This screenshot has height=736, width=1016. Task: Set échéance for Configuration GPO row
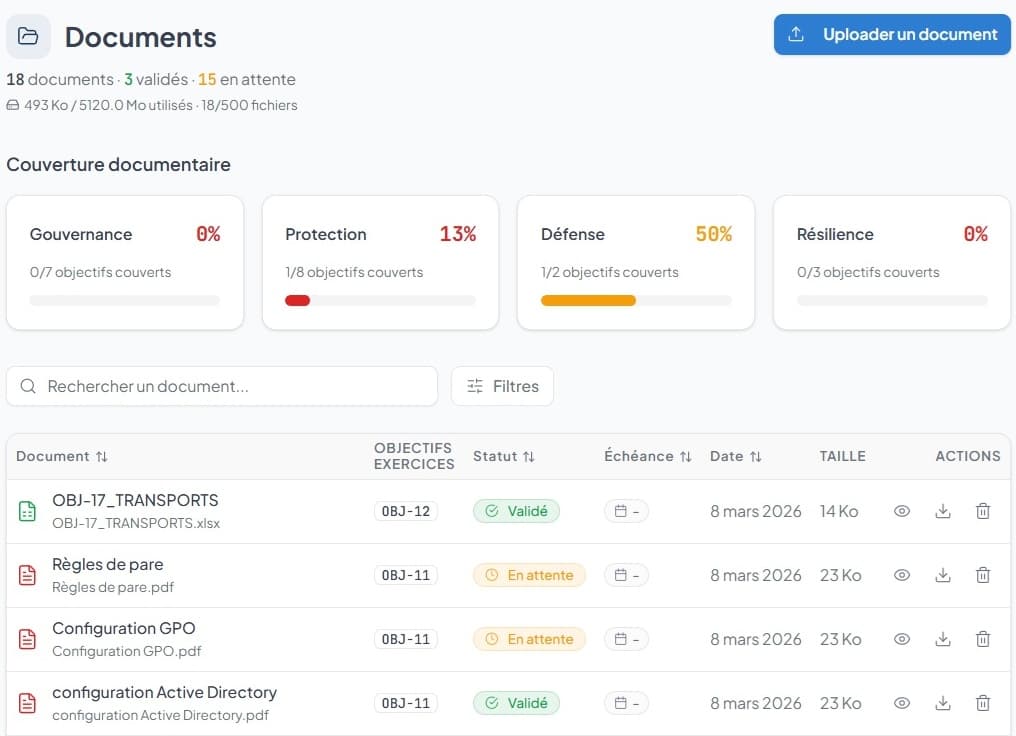point(627,639)
